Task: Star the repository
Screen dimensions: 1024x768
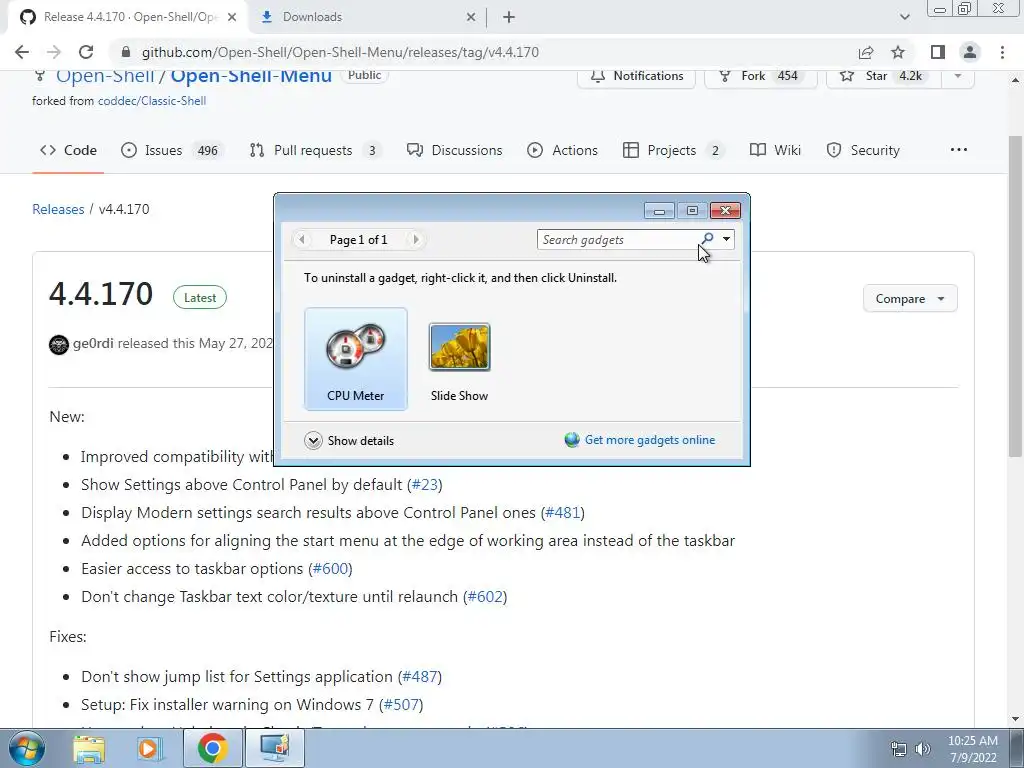Action: point(884,76)
